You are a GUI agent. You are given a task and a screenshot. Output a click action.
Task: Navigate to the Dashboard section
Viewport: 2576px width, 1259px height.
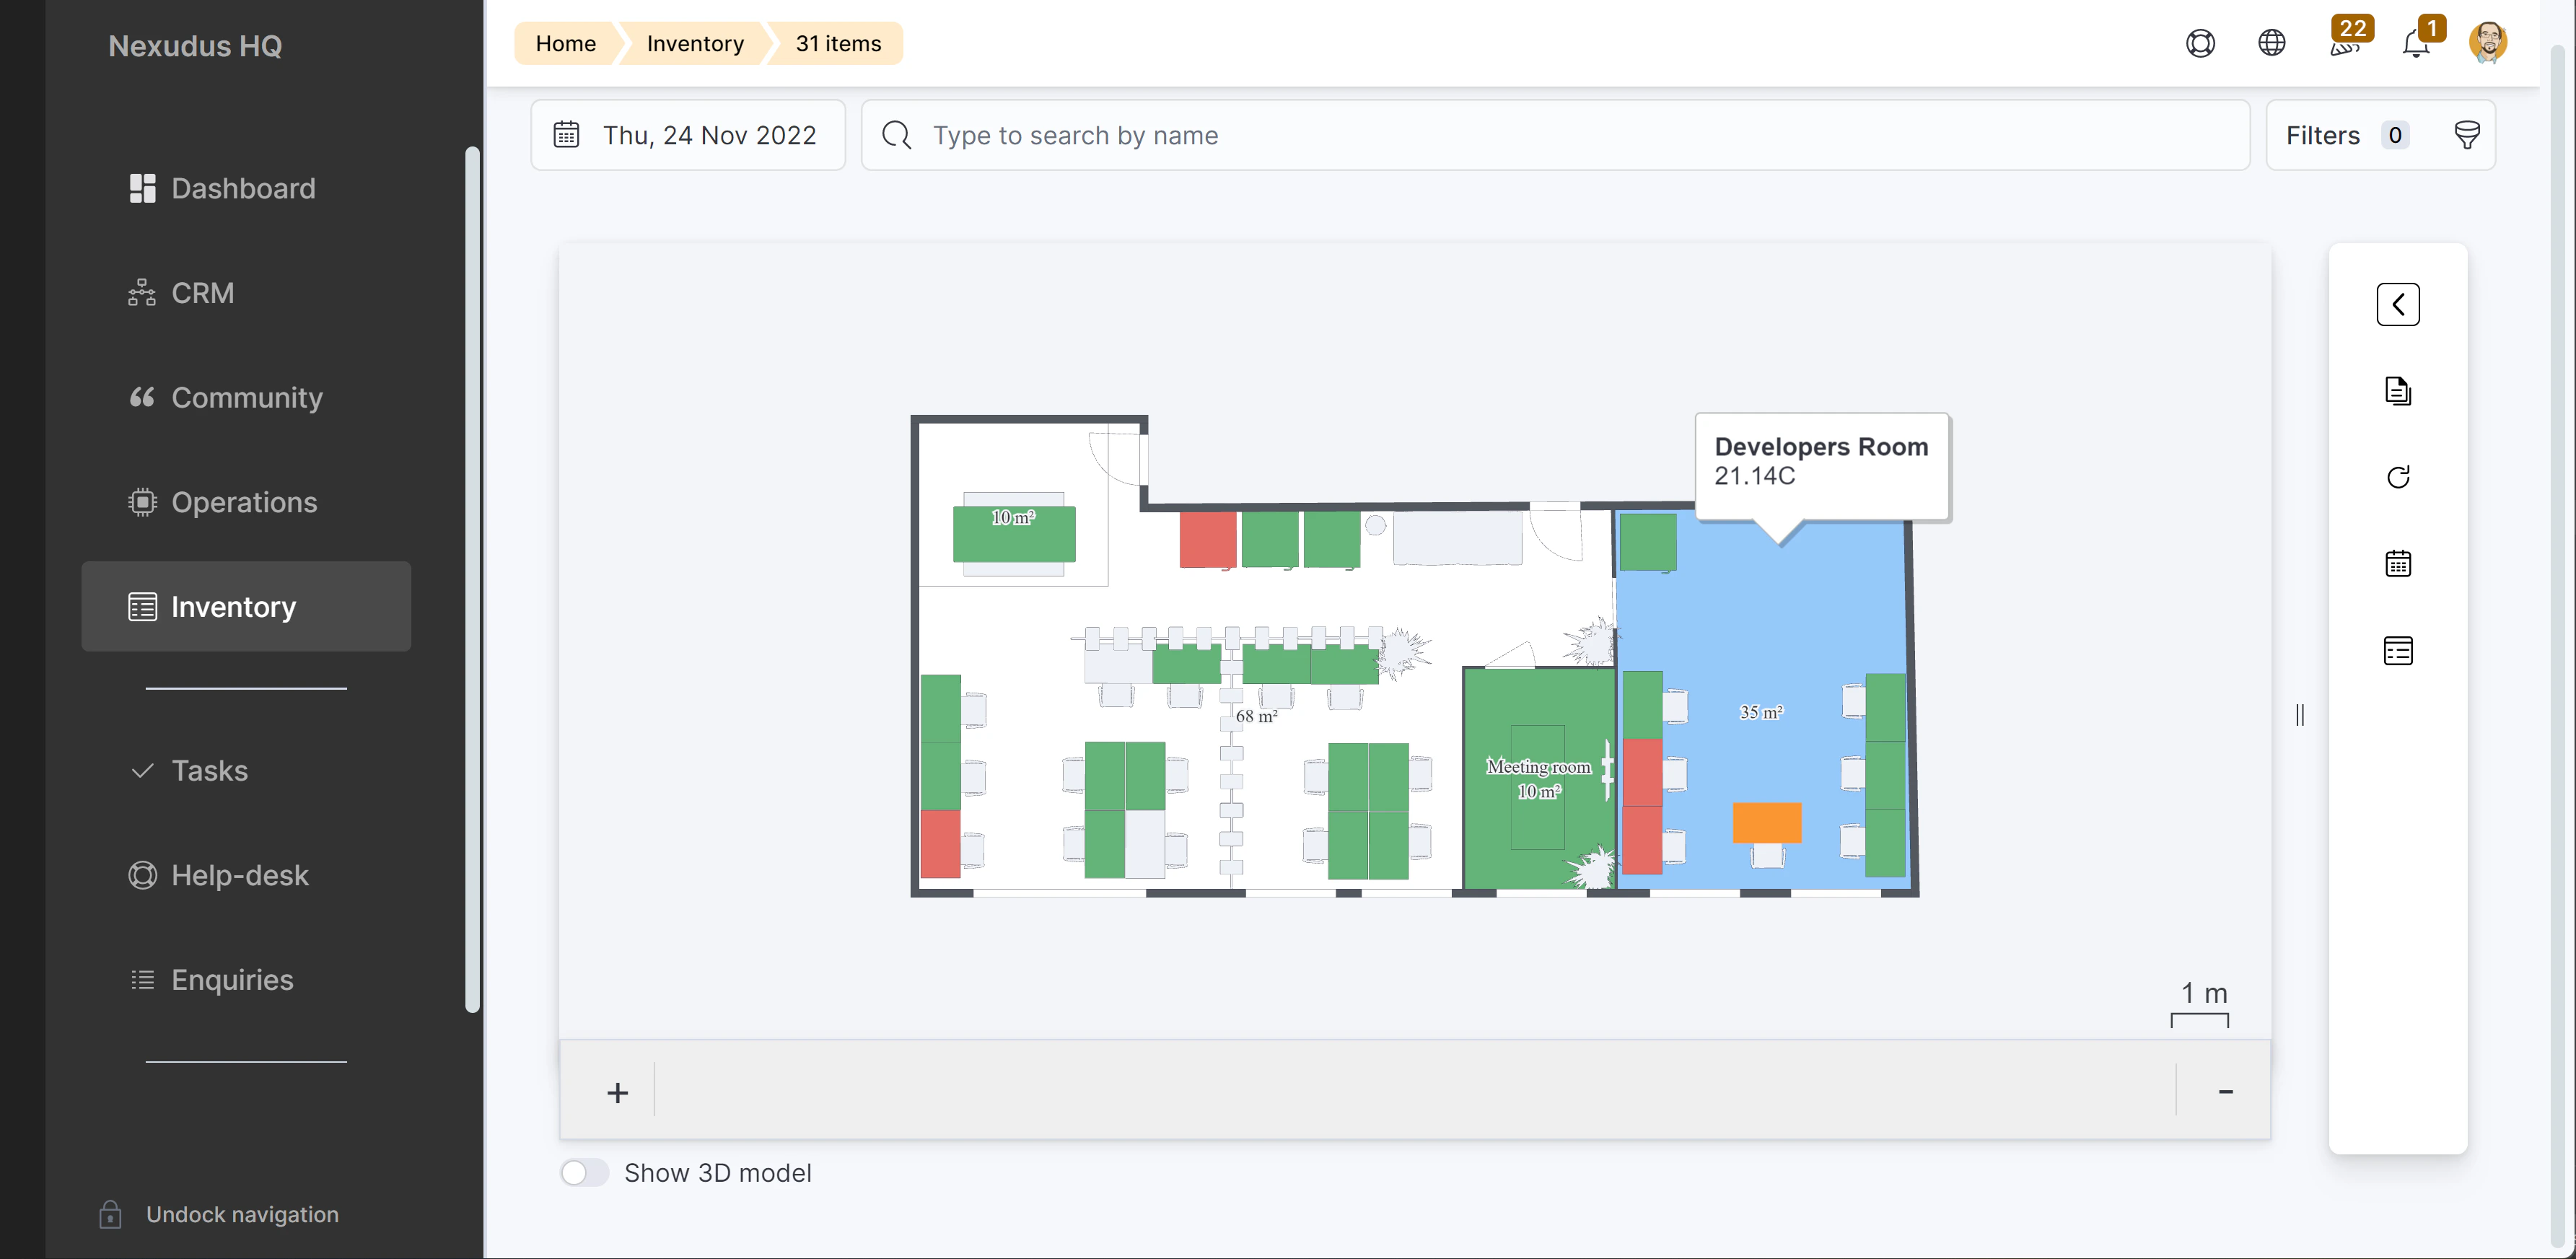(243, 188)
